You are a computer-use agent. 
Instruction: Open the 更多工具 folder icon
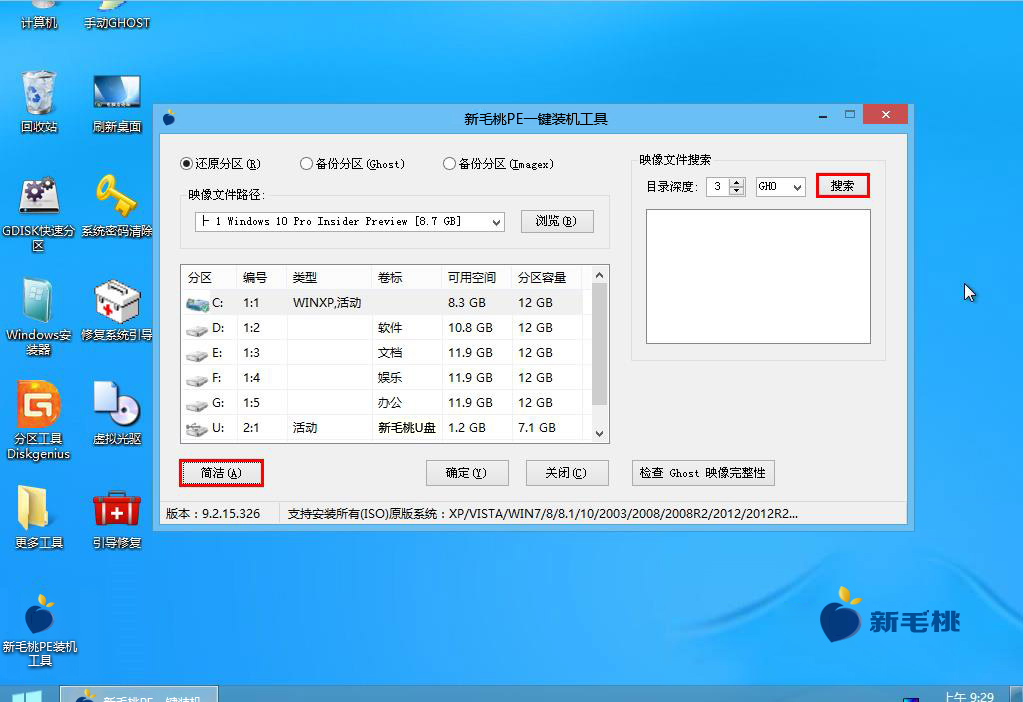pos(38,517)
